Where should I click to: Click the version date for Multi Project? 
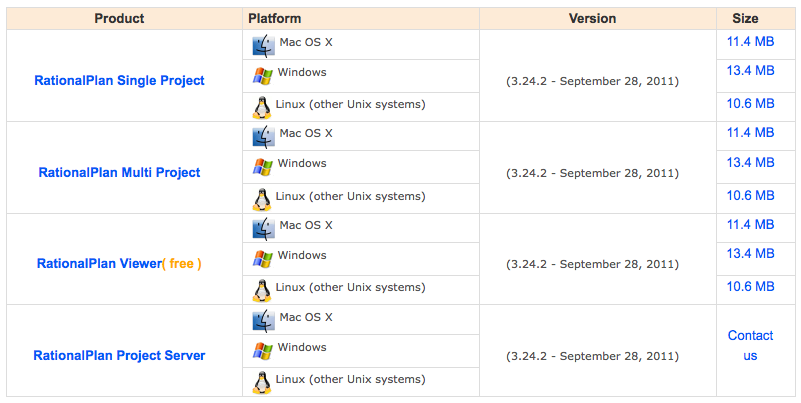(593, 174)
